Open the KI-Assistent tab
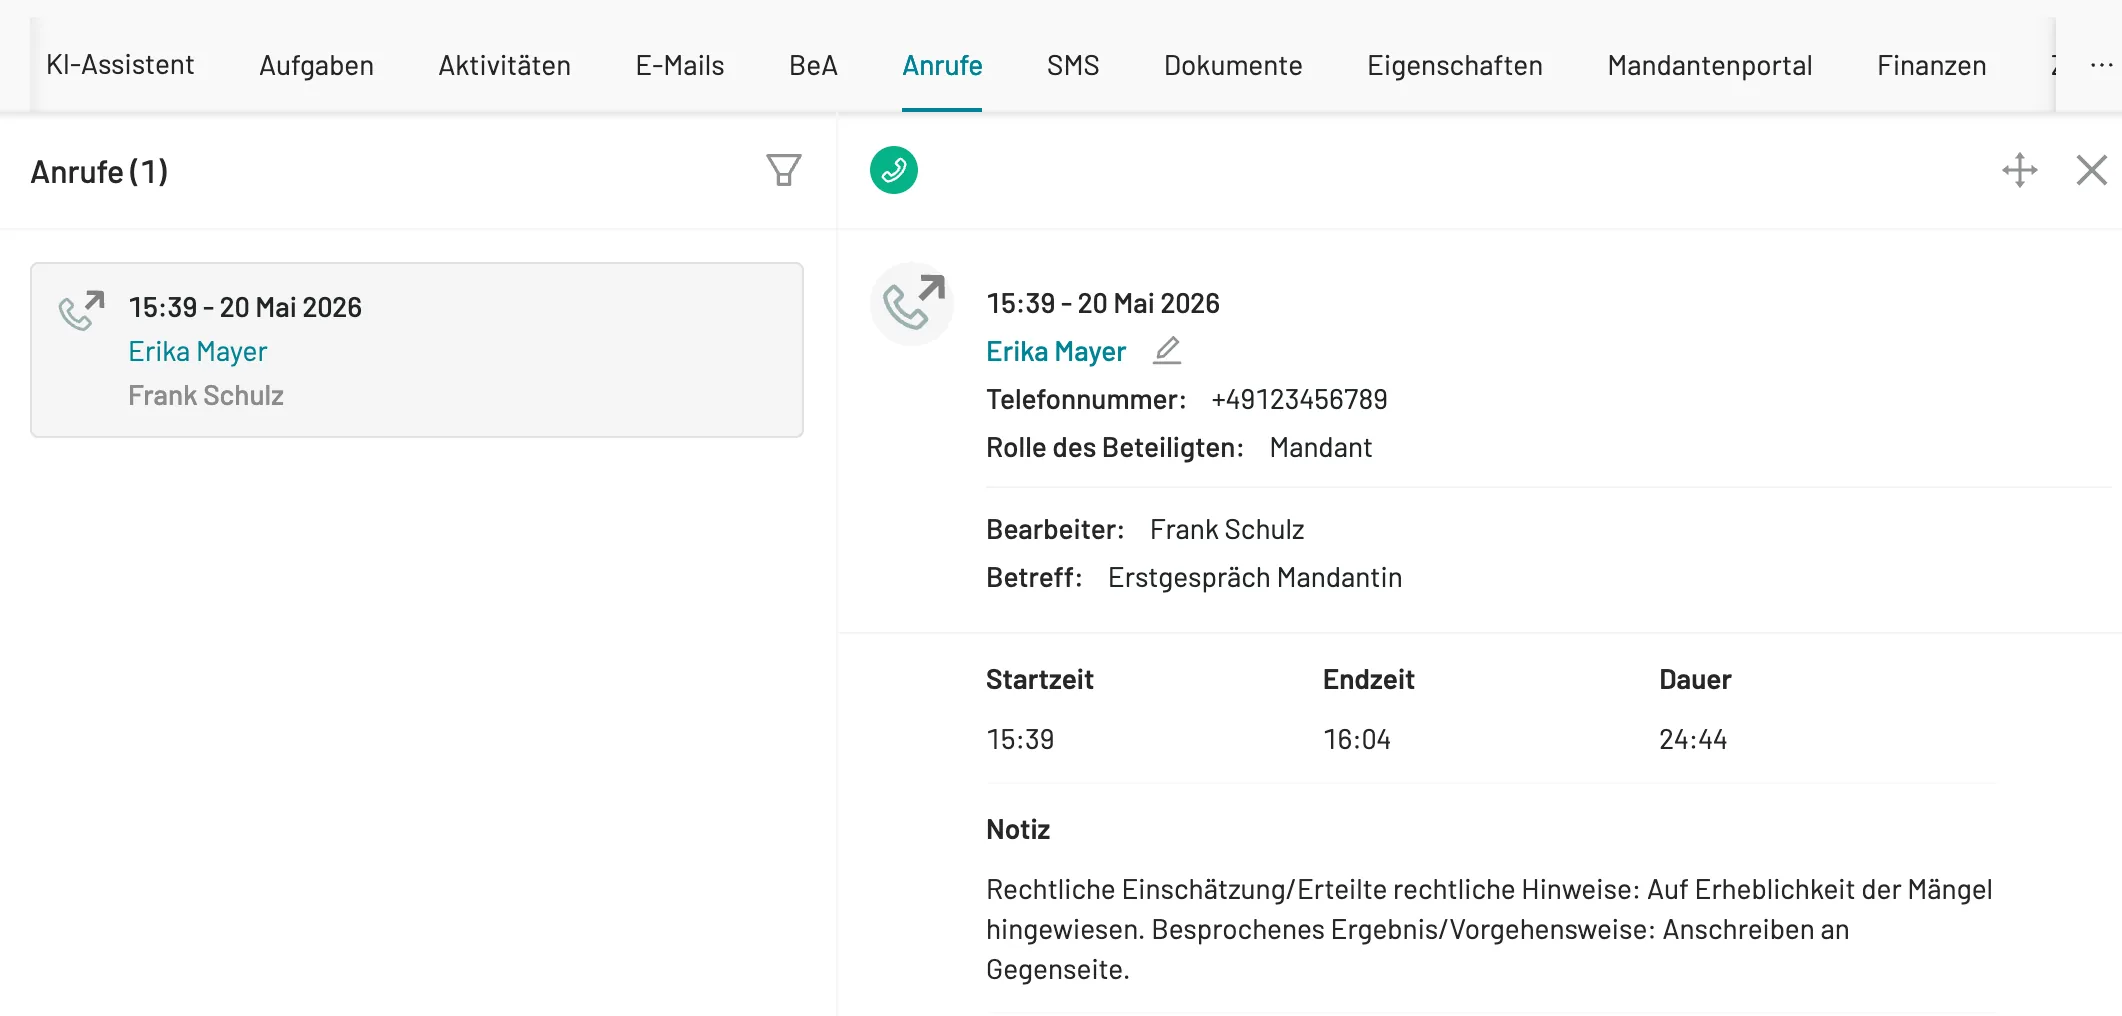The width and height of the screenshot is (2122, 1016). tap(120, 65)
